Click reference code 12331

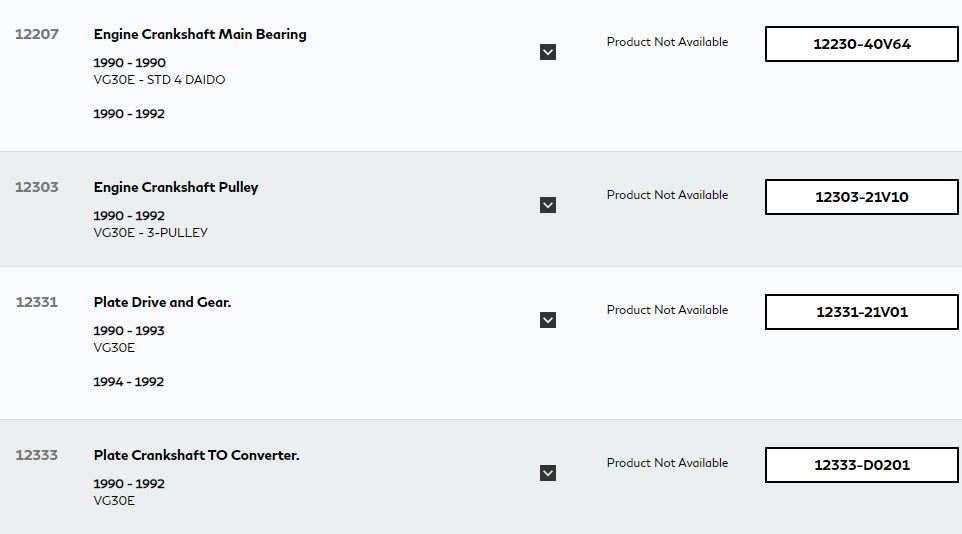click(37, 302)
